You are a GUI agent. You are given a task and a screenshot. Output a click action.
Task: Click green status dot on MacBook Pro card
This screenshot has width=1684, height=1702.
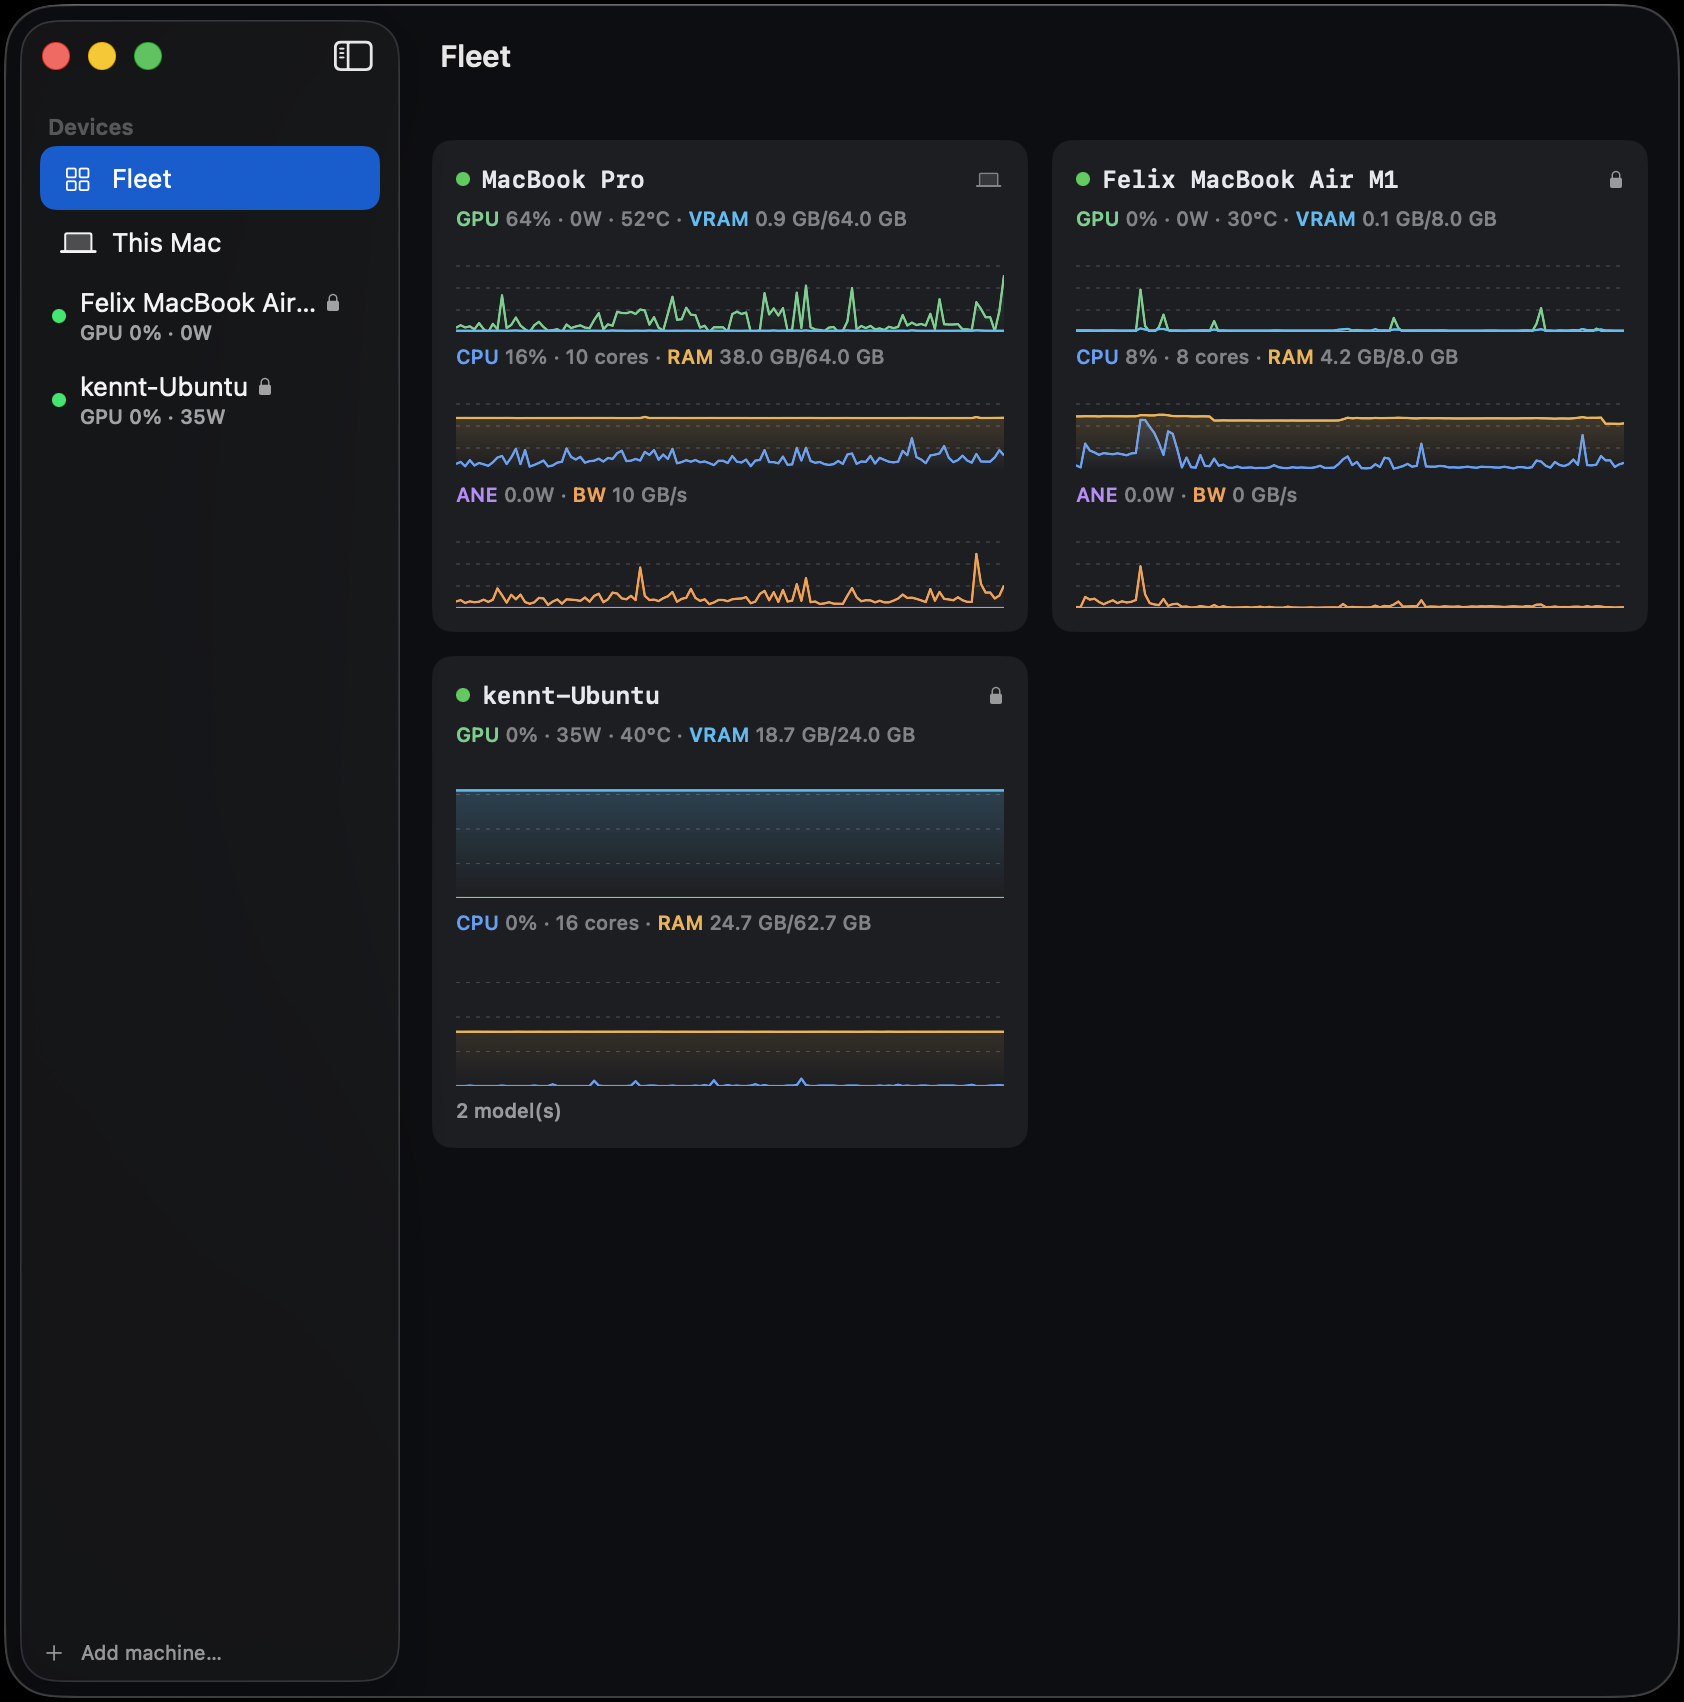coord(463,179)
